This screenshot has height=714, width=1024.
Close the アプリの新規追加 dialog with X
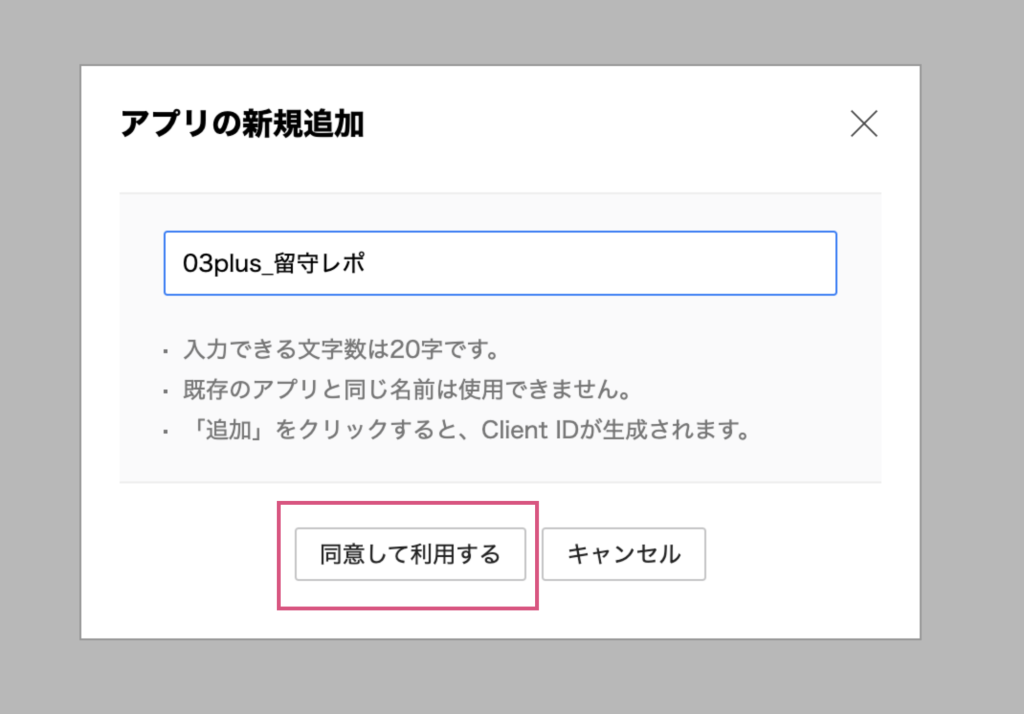[863, 124]
